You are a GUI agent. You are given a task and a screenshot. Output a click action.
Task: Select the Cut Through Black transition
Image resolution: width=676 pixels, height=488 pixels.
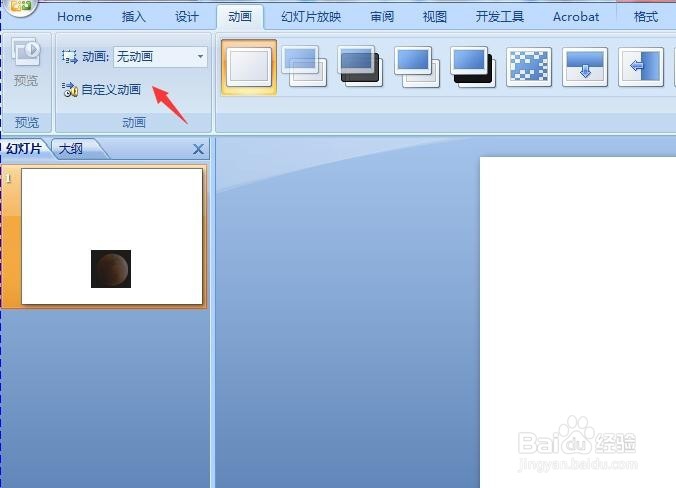pyautogui.click(x=473, y=67)
